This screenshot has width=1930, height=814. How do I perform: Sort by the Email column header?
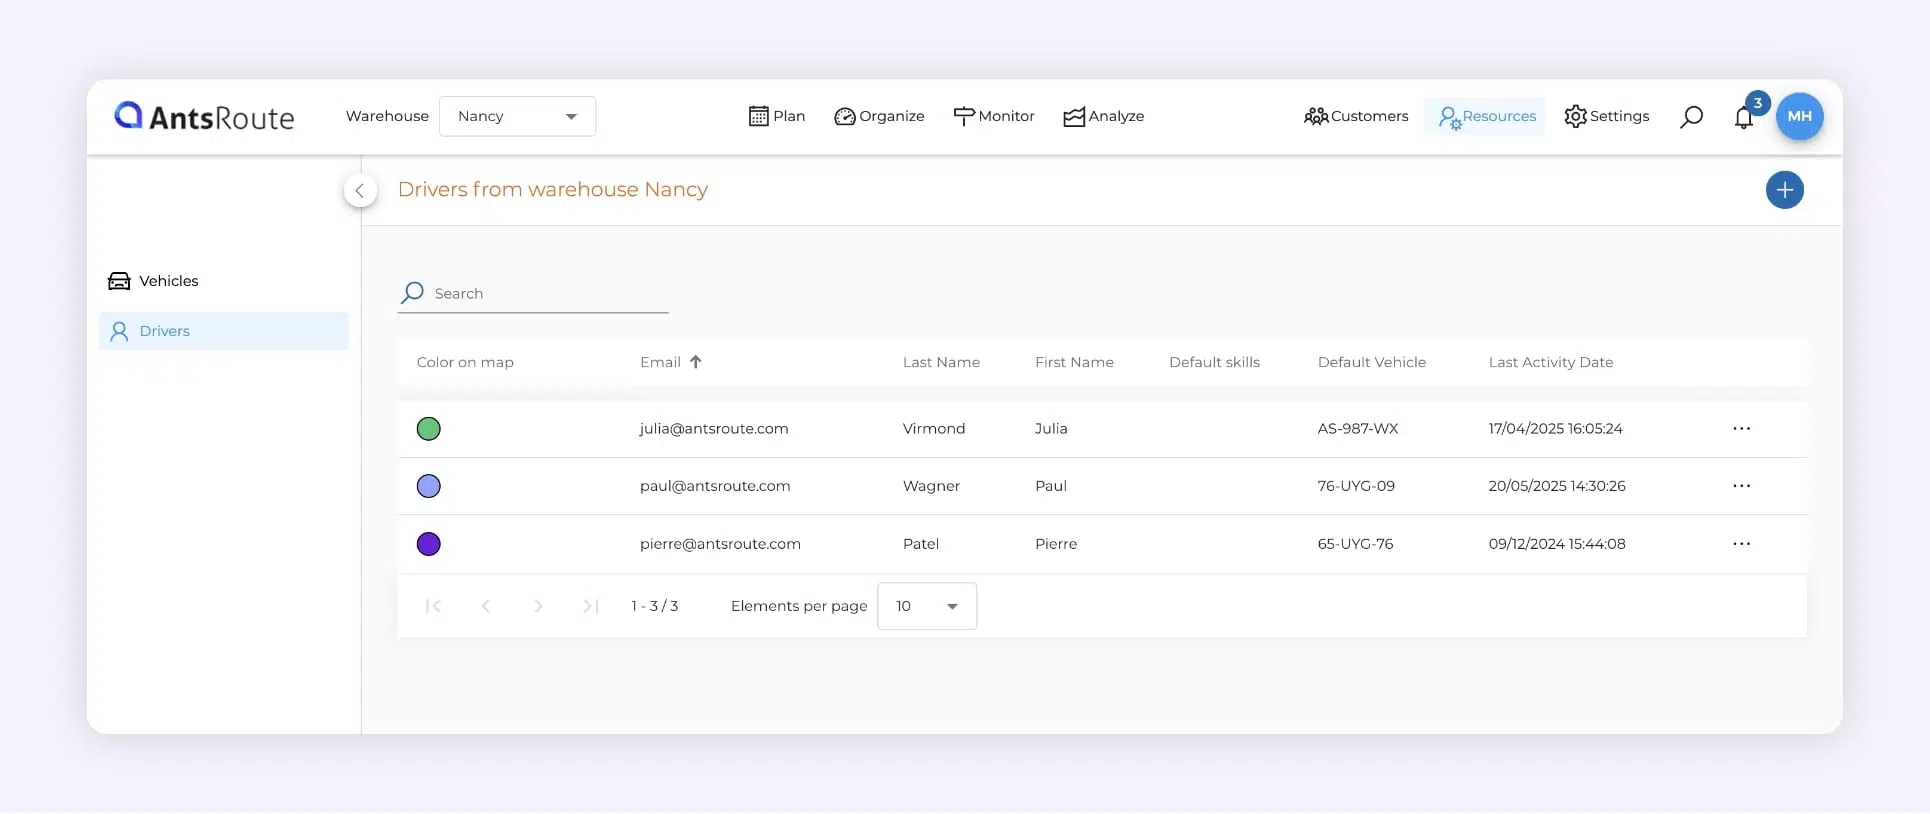tap(661, 362)
